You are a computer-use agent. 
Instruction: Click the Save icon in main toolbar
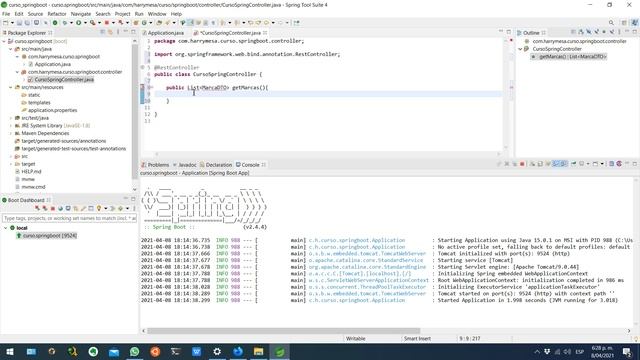pos(19,23)
